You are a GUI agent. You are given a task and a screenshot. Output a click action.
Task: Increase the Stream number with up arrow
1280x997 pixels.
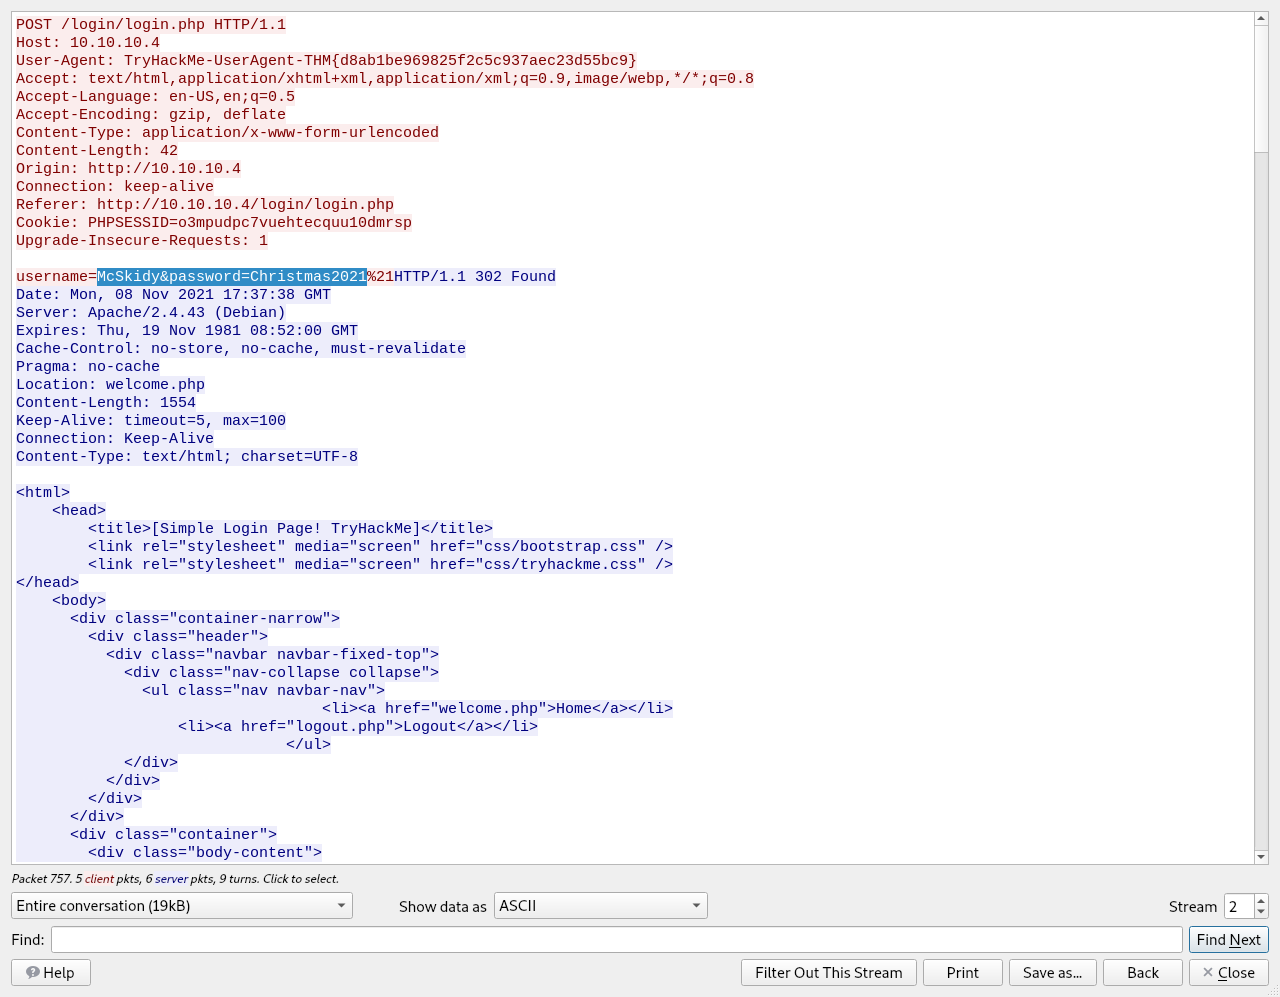pos(1261,900)
